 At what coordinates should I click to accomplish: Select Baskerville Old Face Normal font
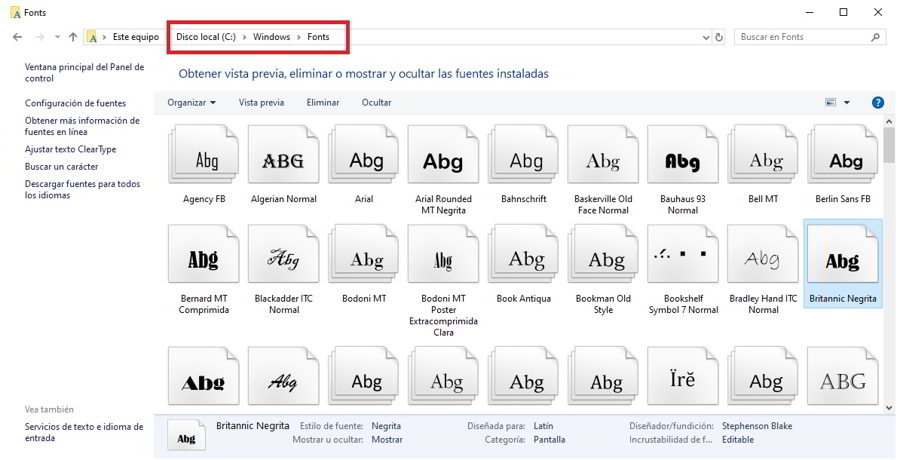pos(603,154)
